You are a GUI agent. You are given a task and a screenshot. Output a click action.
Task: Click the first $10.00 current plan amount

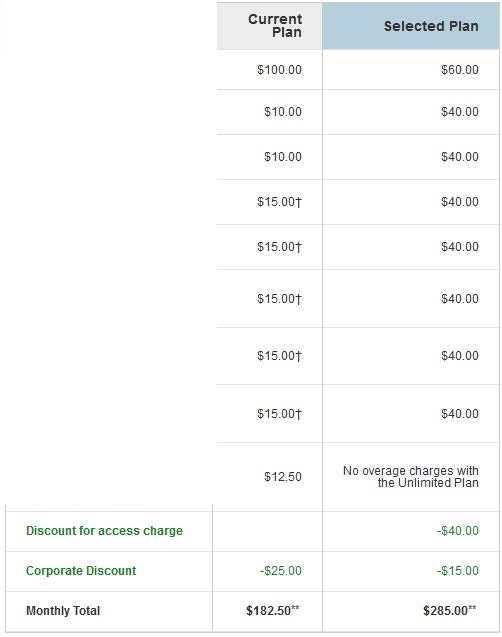[283, 111]
